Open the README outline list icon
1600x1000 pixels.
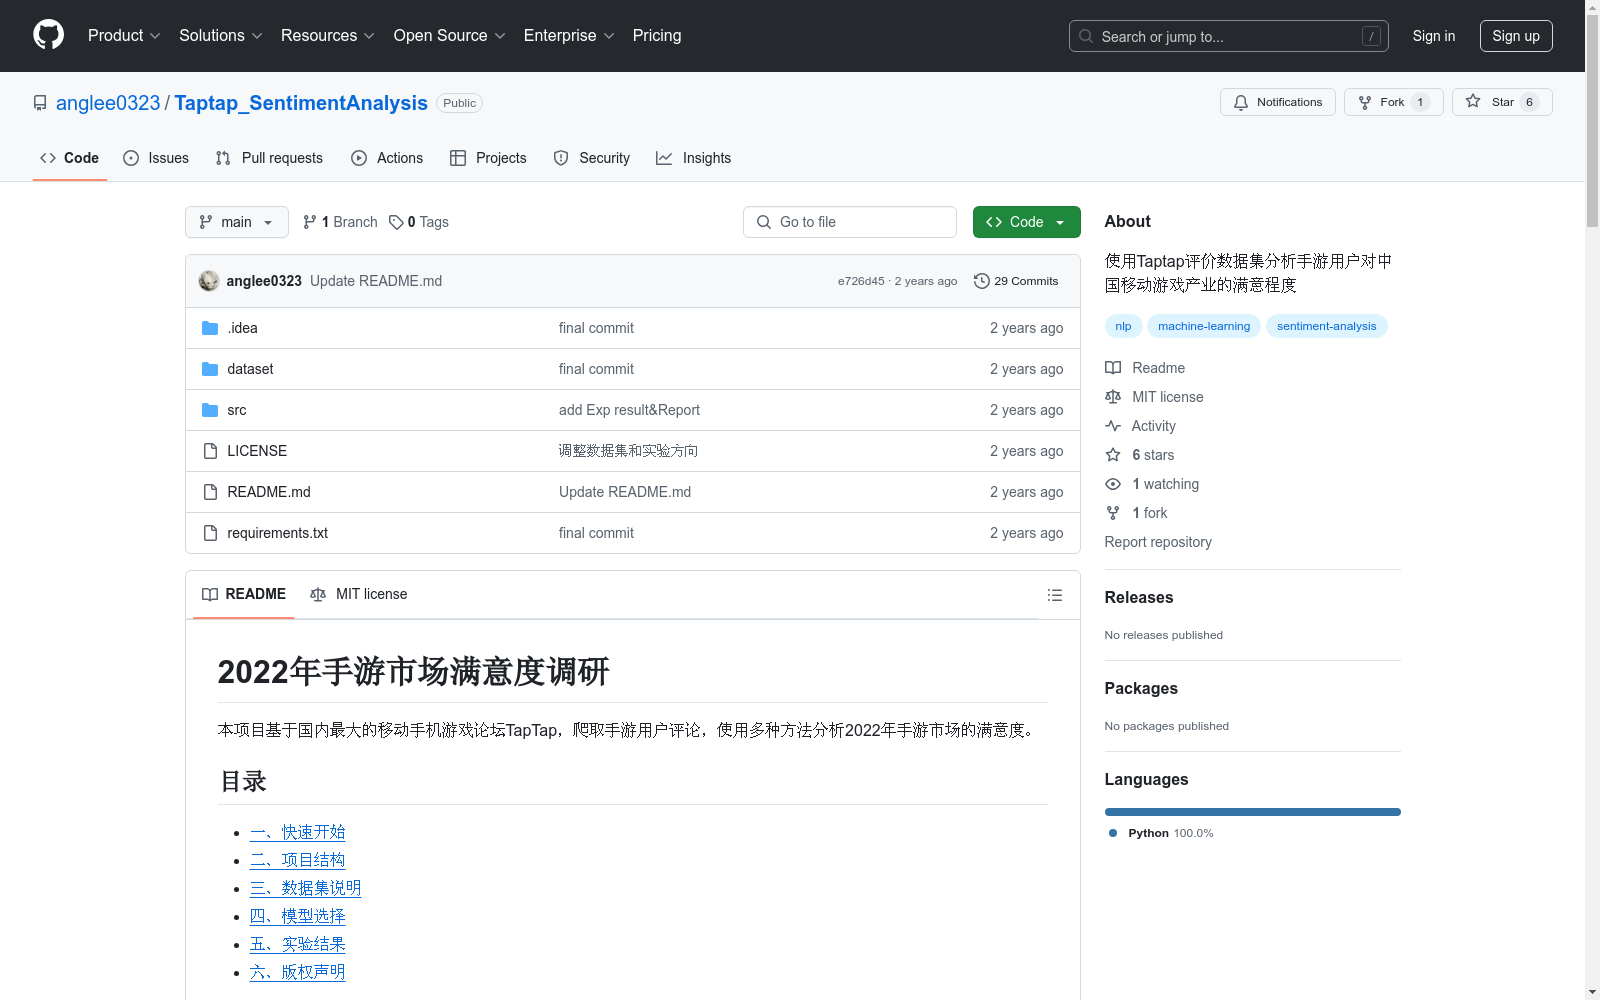pos(1054,595)
